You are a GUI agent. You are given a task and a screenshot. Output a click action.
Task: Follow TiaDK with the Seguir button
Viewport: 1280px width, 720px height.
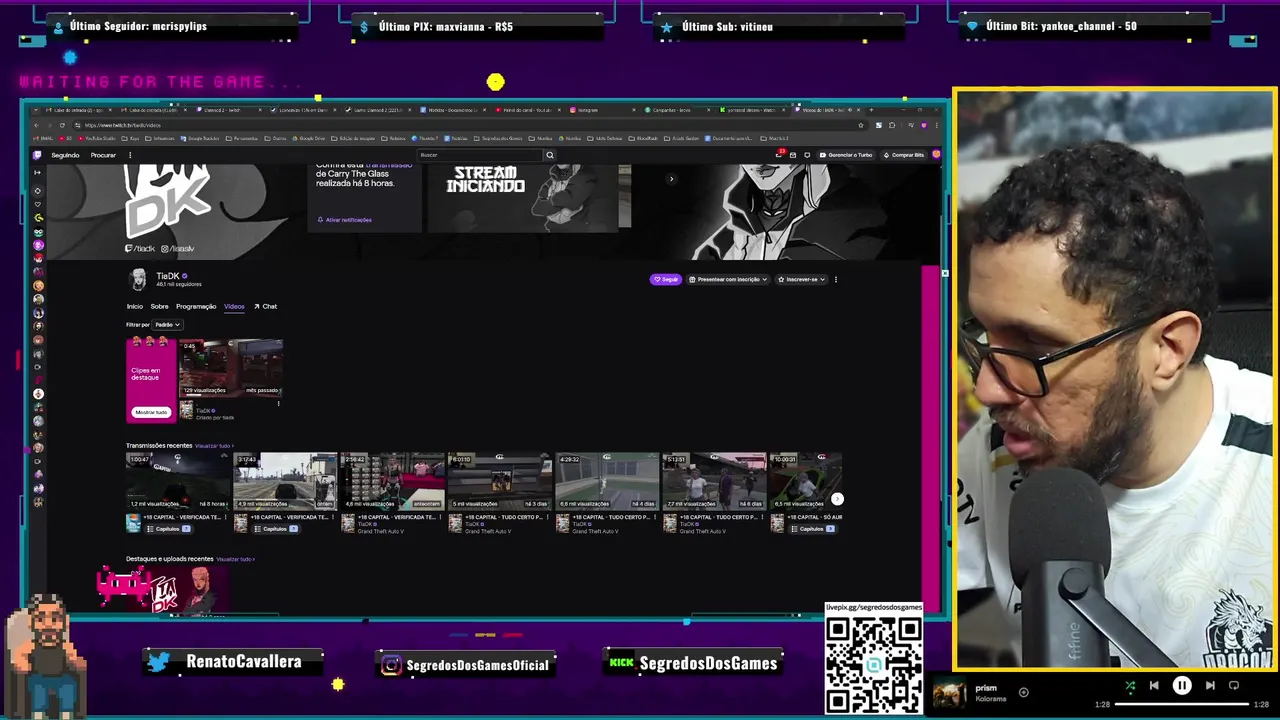coord(666,280)
